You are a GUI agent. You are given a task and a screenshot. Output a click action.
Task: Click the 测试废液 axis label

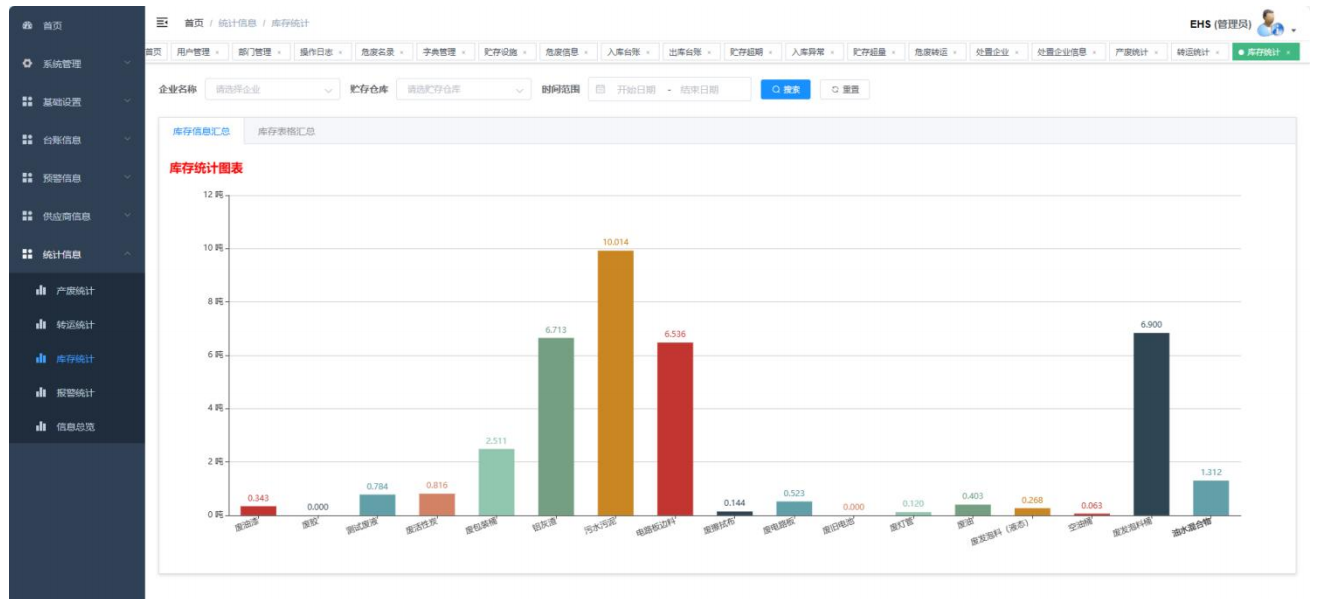click(x=363, y=526)
